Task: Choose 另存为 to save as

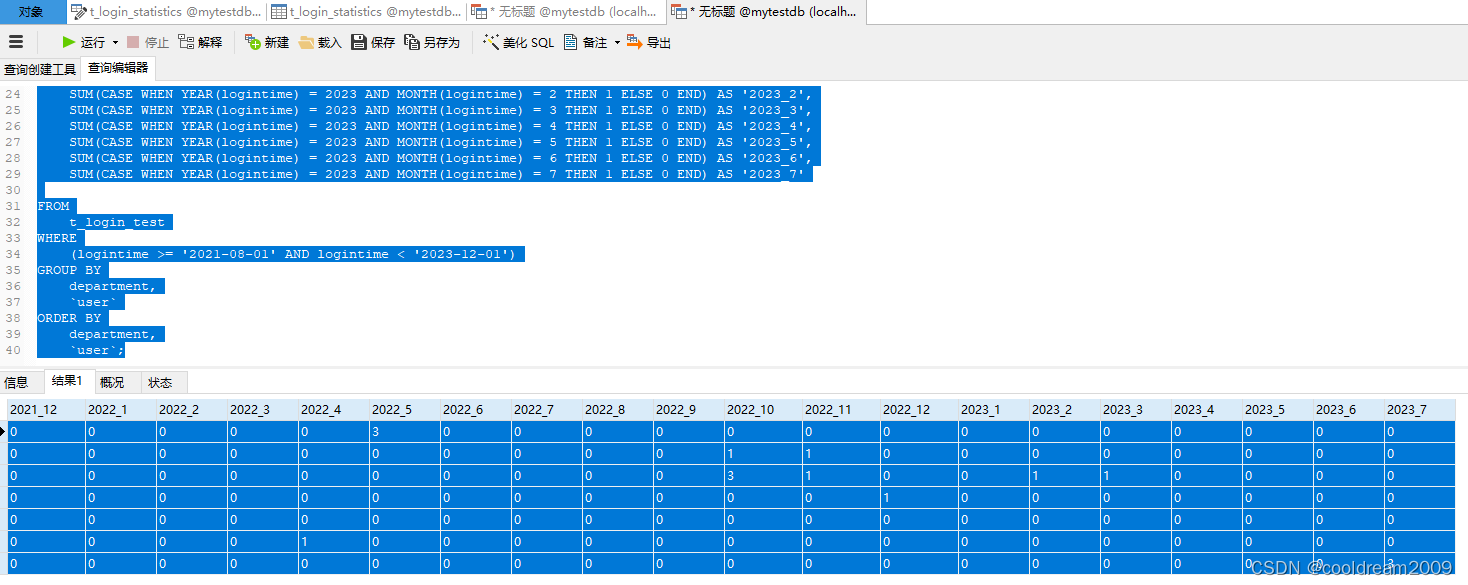Action: click(x=432, y=42)
